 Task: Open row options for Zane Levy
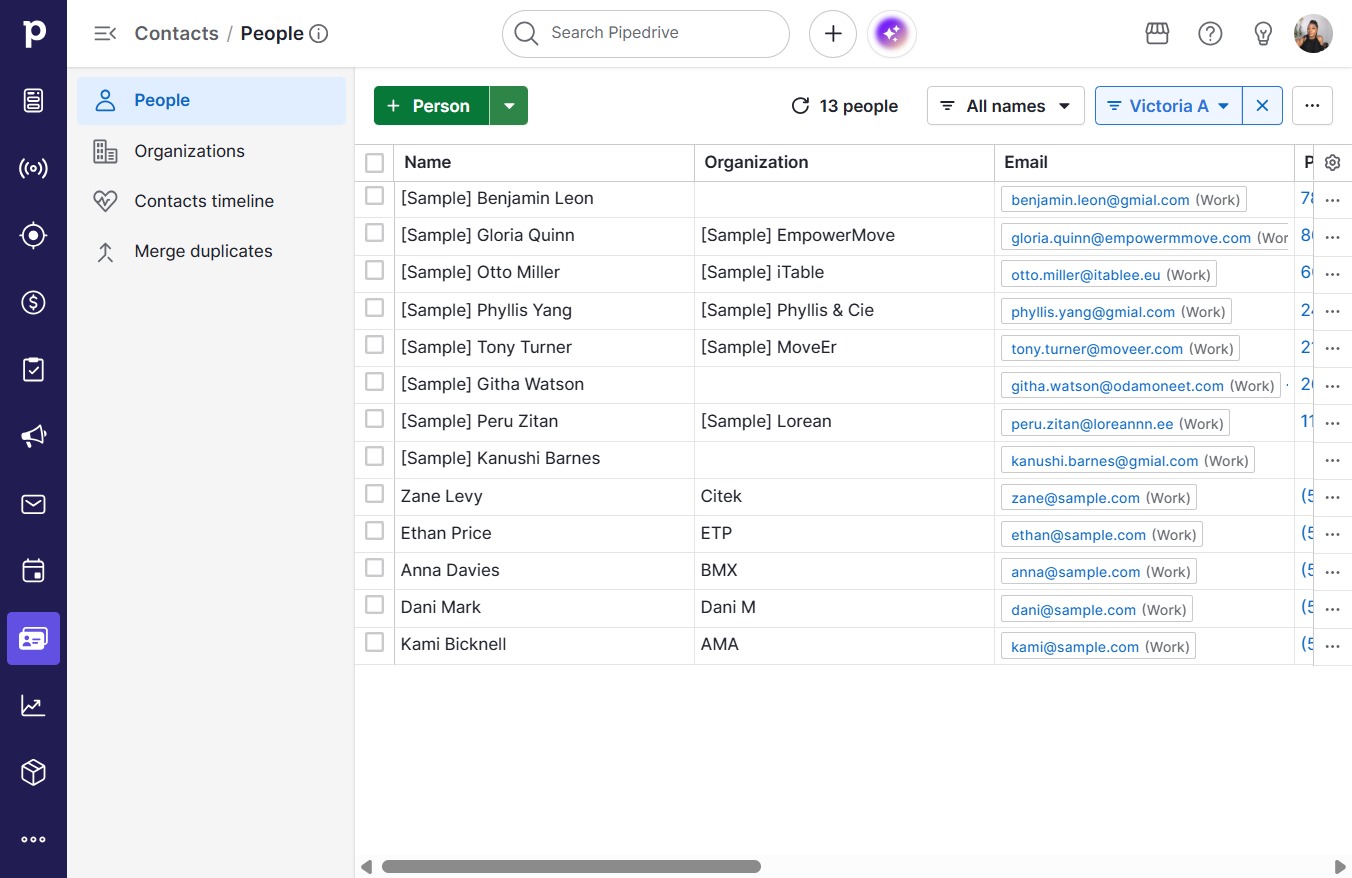point(1332,498)
